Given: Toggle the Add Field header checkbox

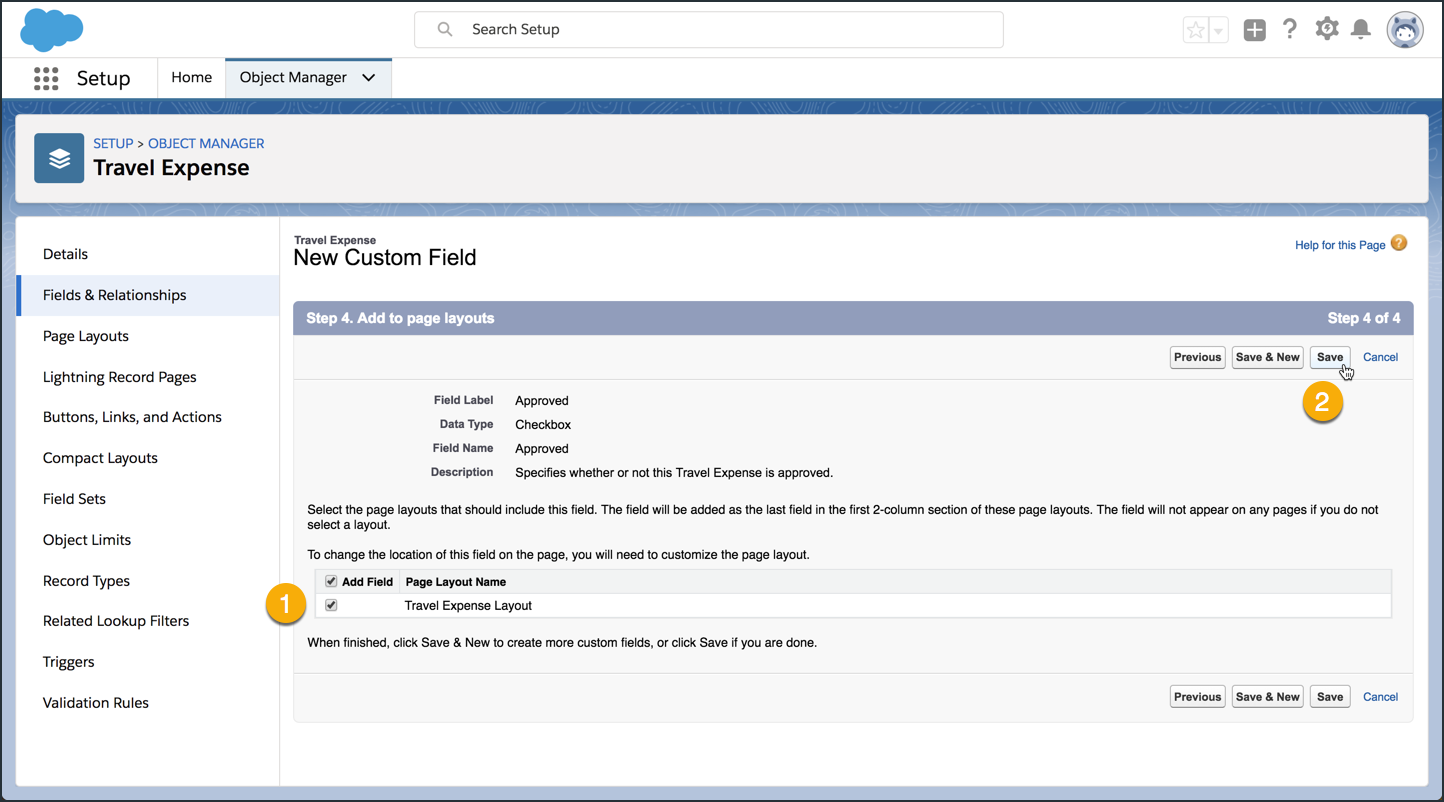Looking at the screenshot, I should tap(331, 581).
